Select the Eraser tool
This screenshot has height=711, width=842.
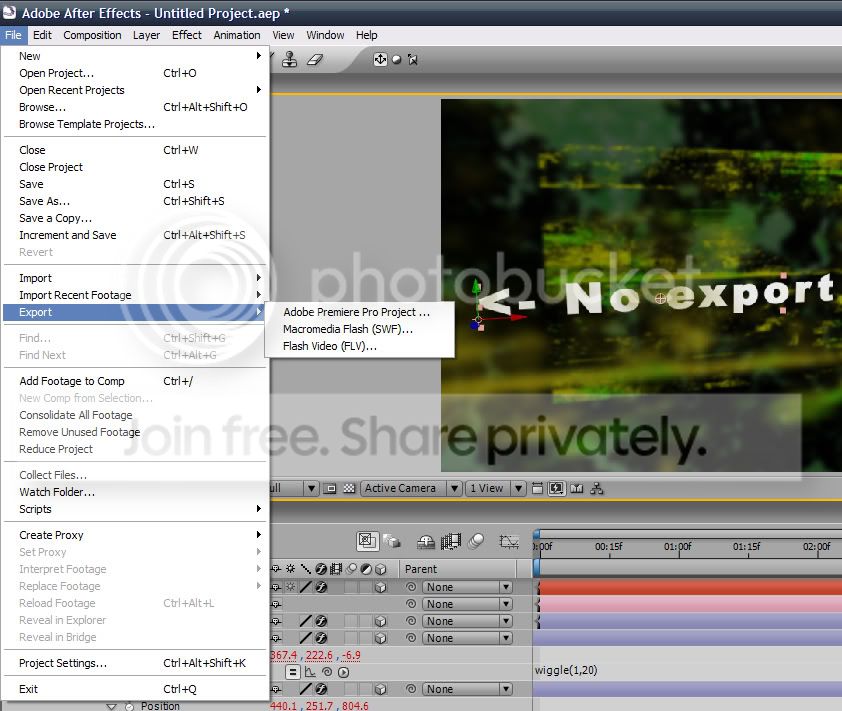pyautogui.click(x=315, y=59)
